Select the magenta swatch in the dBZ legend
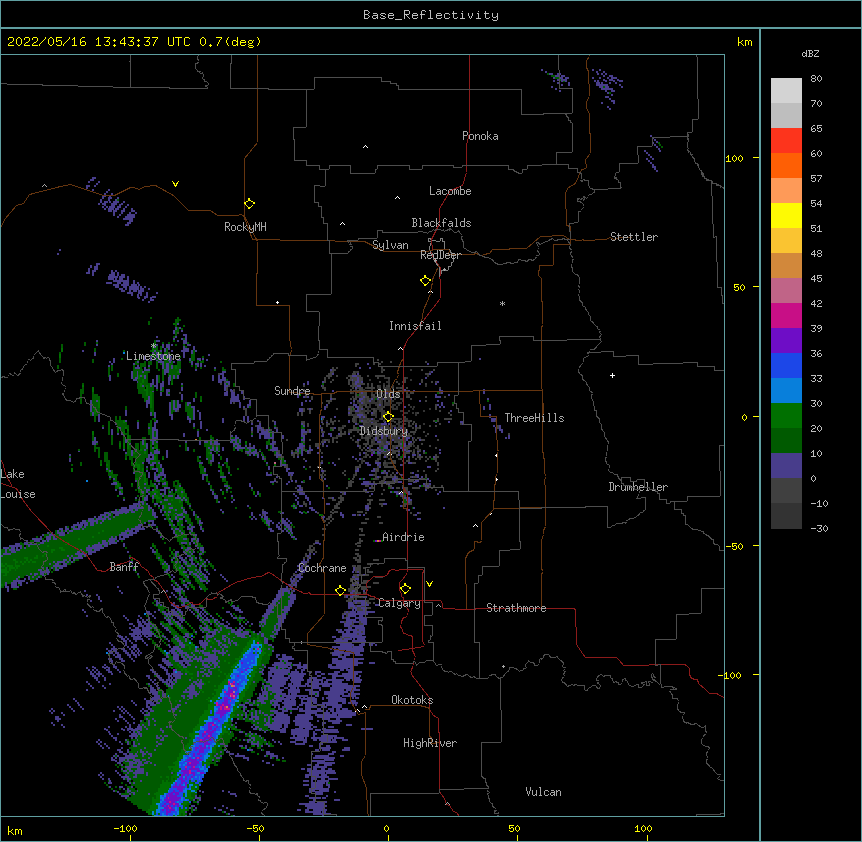Screen dimensions: 862x842 click(786, 315)
